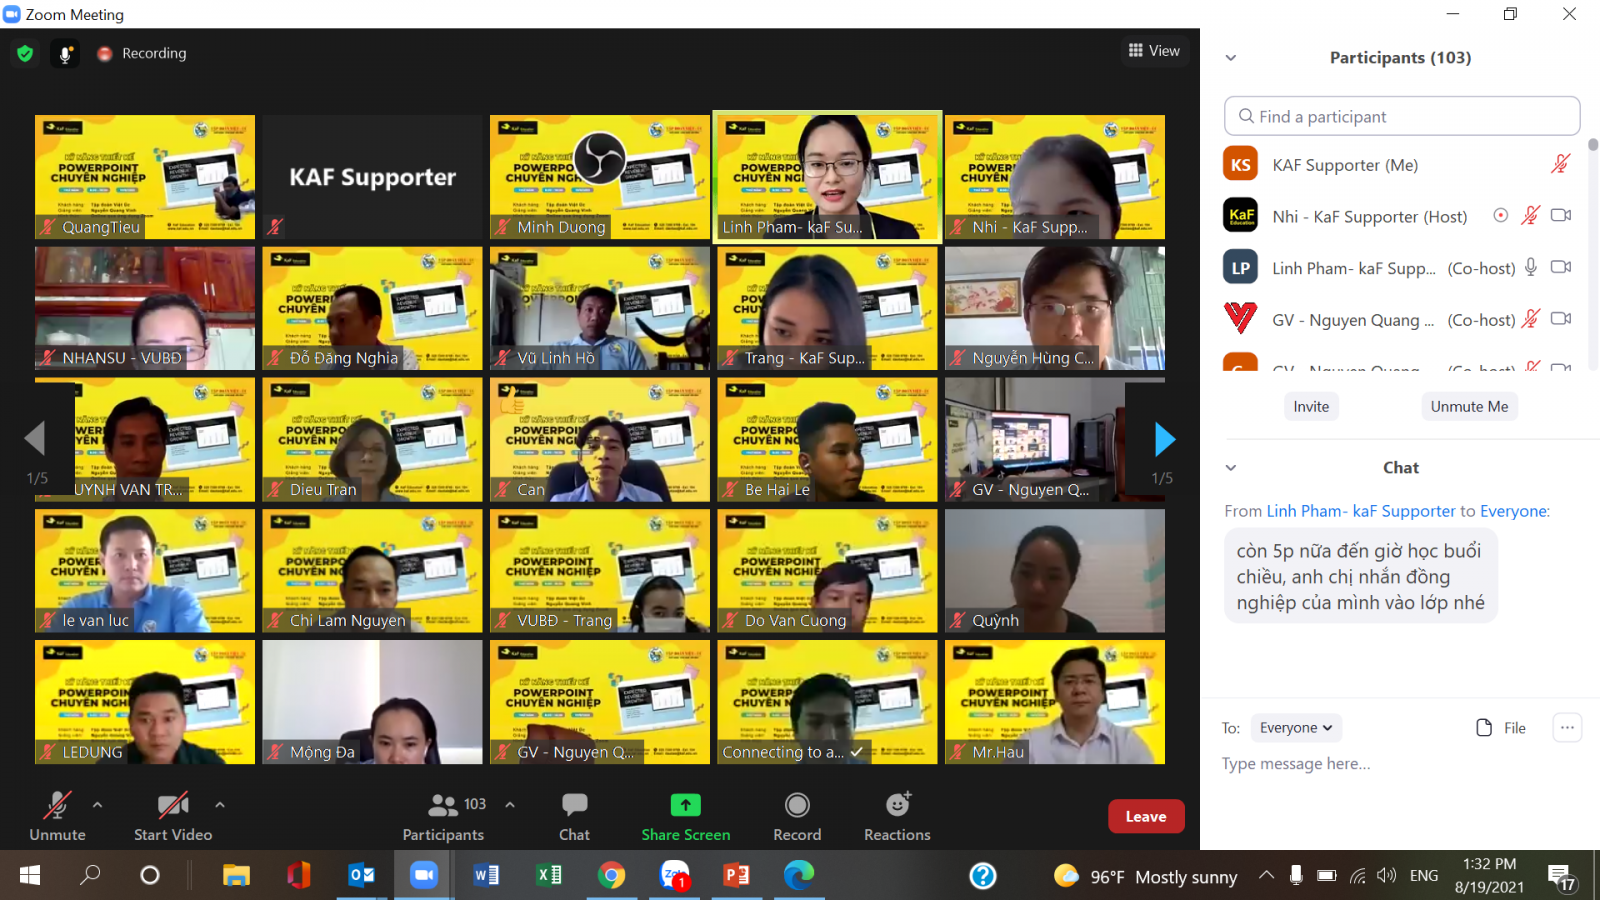This screenshot has width=1600, height=900.
Task: Select KAF Supporter (Me) participant row
Action: 1400,164
